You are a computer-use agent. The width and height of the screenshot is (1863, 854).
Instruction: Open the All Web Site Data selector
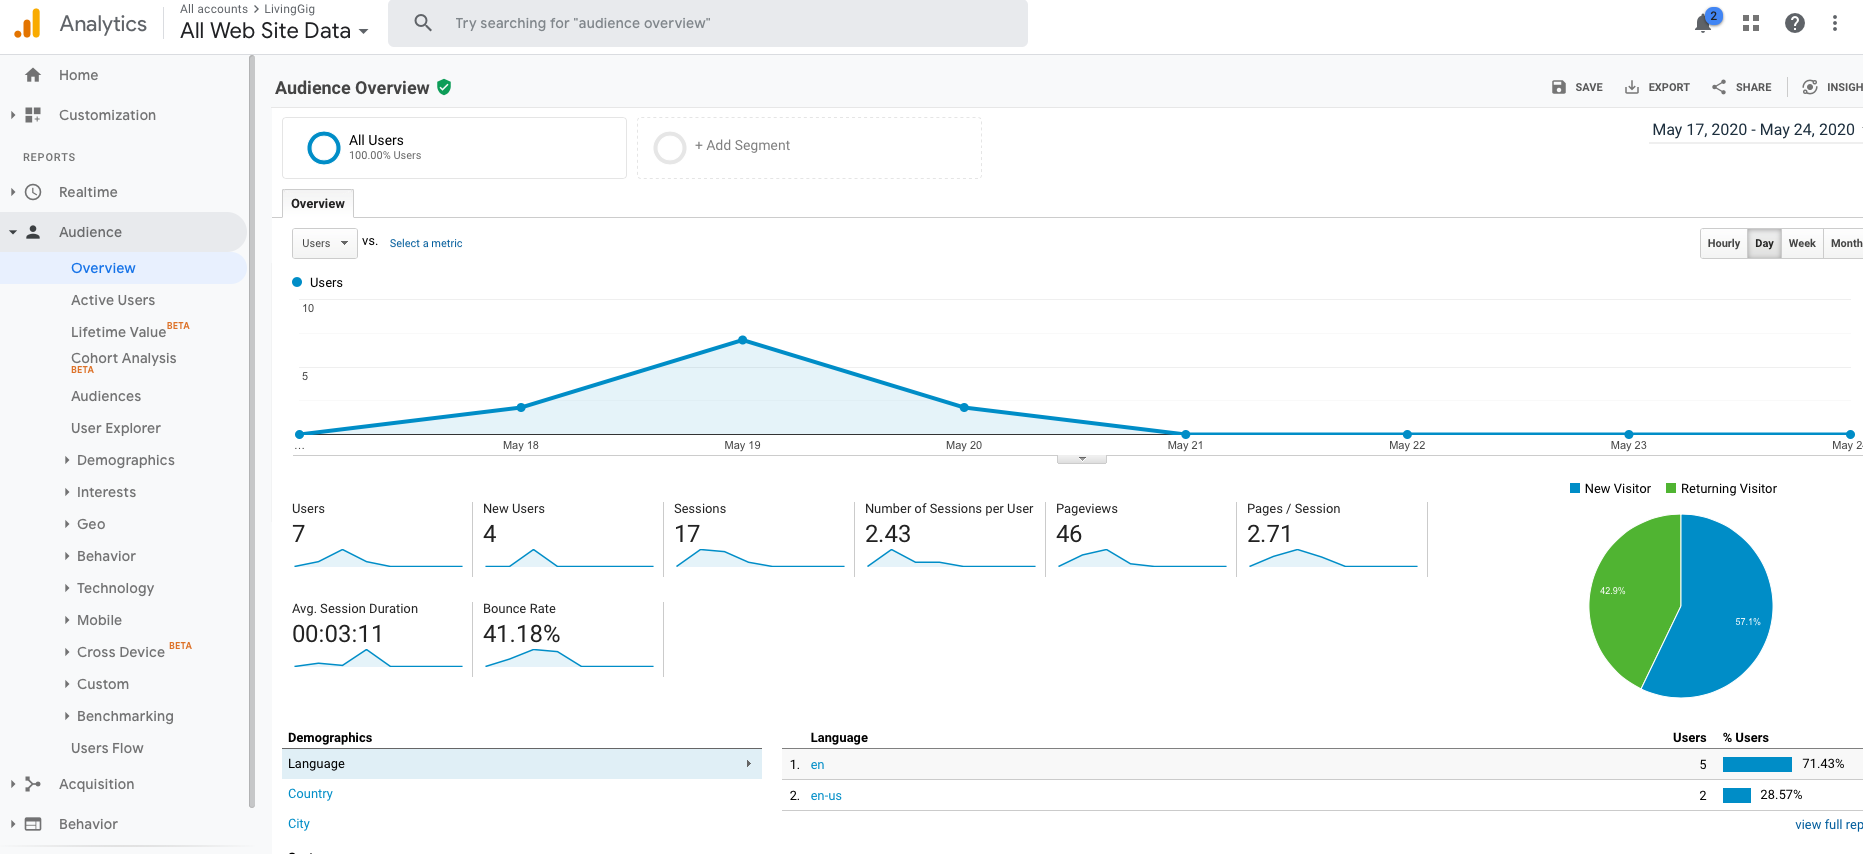(x=274, y=31)
